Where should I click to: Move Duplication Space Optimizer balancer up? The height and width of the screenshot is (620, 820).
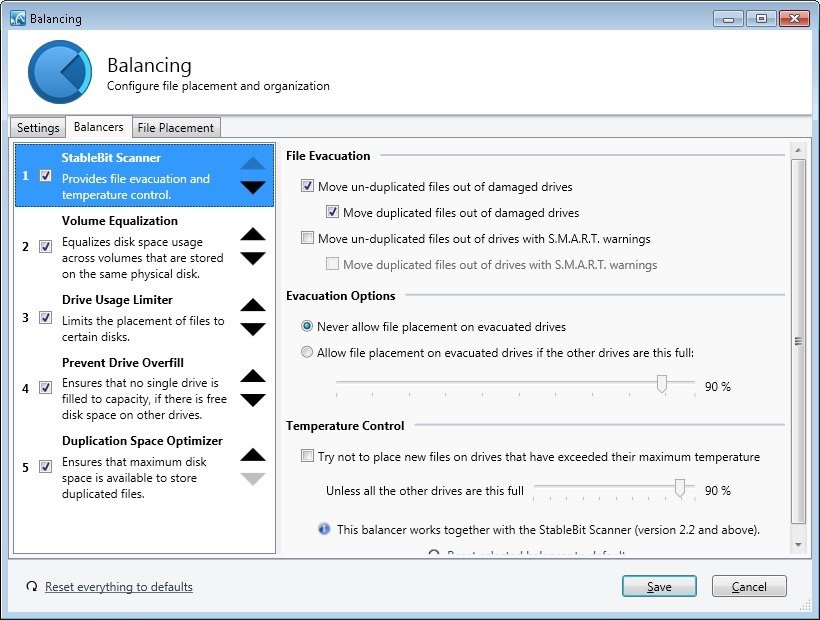tap(253, 454)
